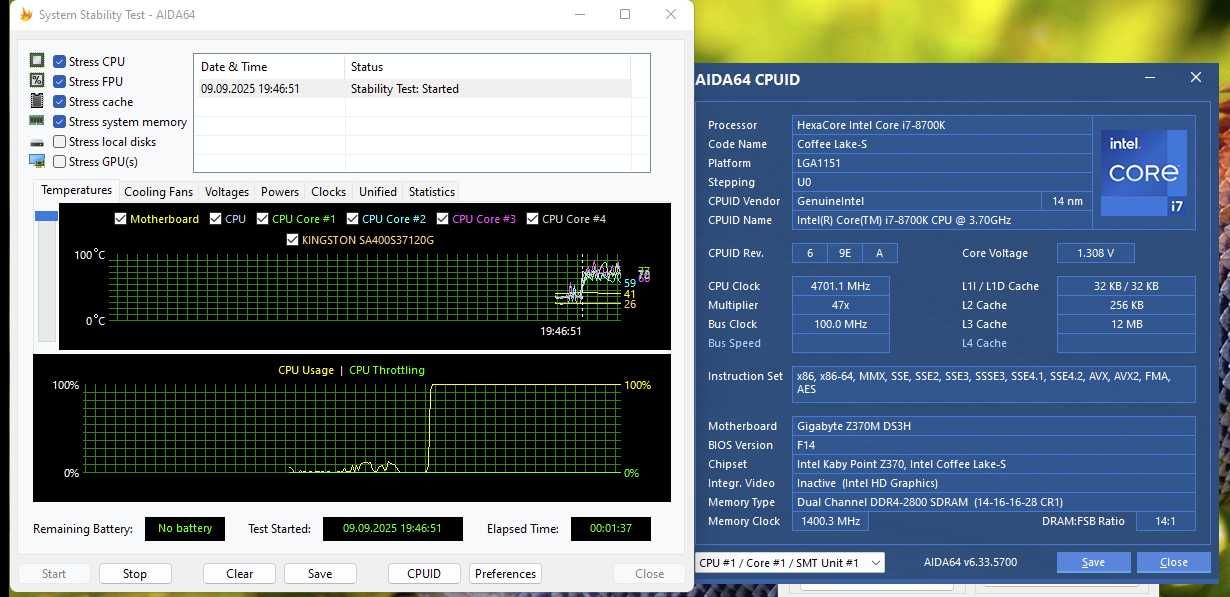Click Close button in CPUID window footer
This screenshot has height=597, width=1230.
coord(1174,562)
